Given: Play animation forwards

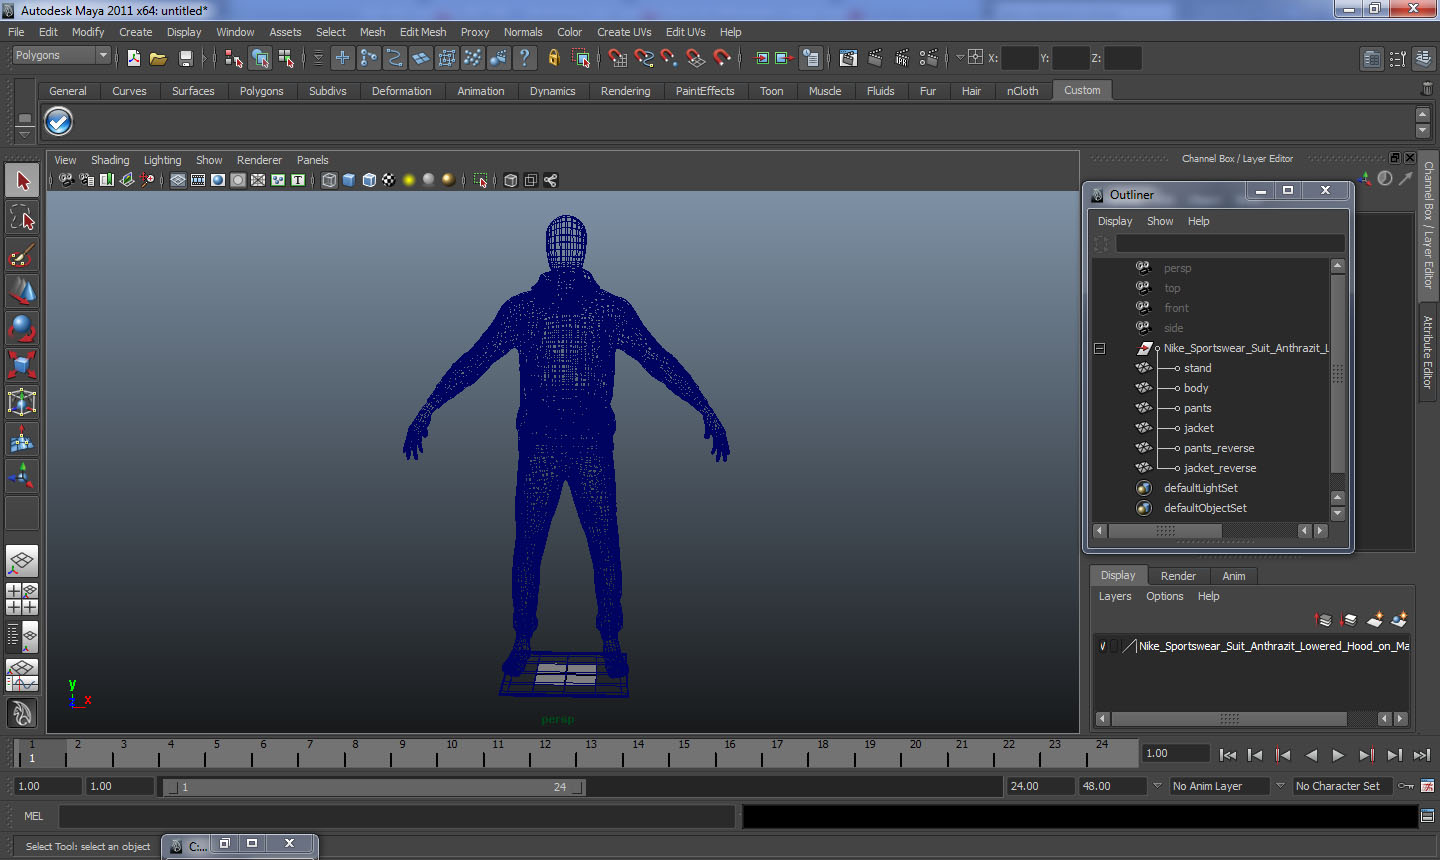Looking at the screenshot, I should pyautogui.click(x=1338, y=755).
